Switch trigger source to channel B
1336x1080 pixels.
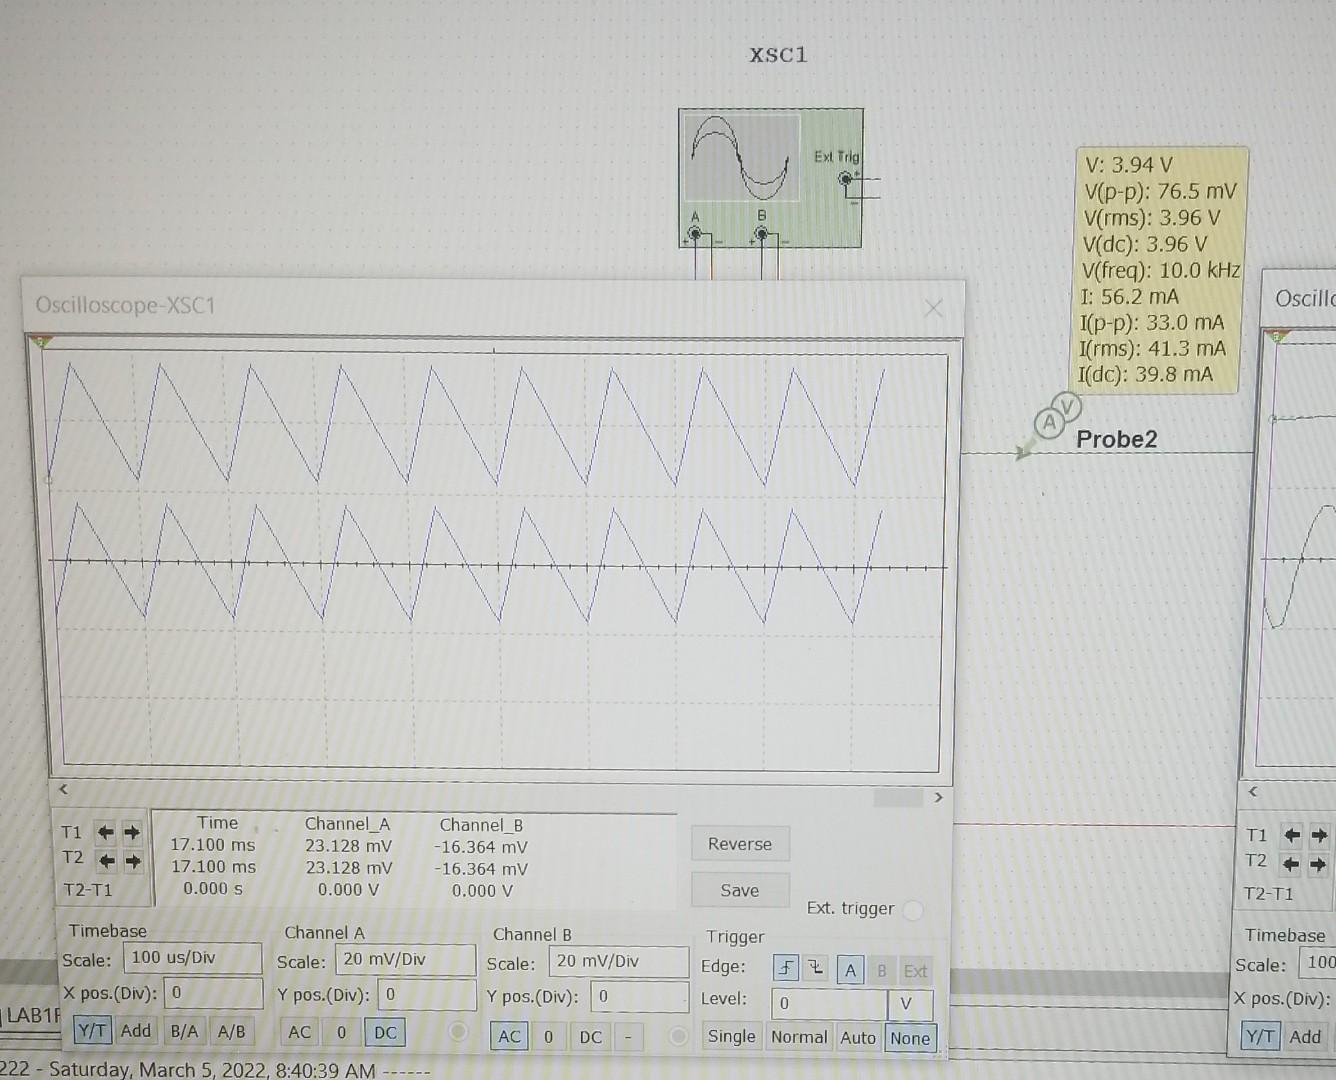(881, 970)
